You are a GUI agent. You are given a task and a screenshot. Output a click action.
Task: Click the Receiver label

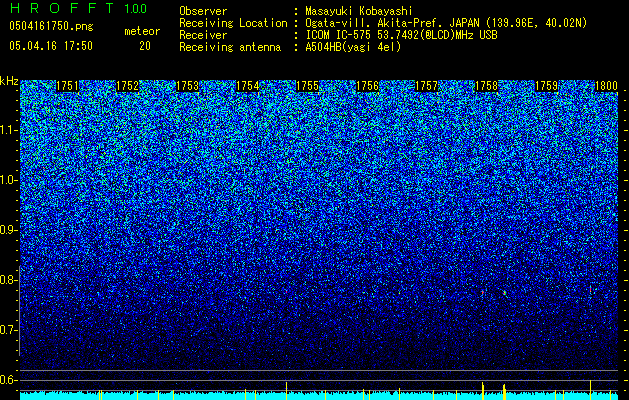click(203, 35)
